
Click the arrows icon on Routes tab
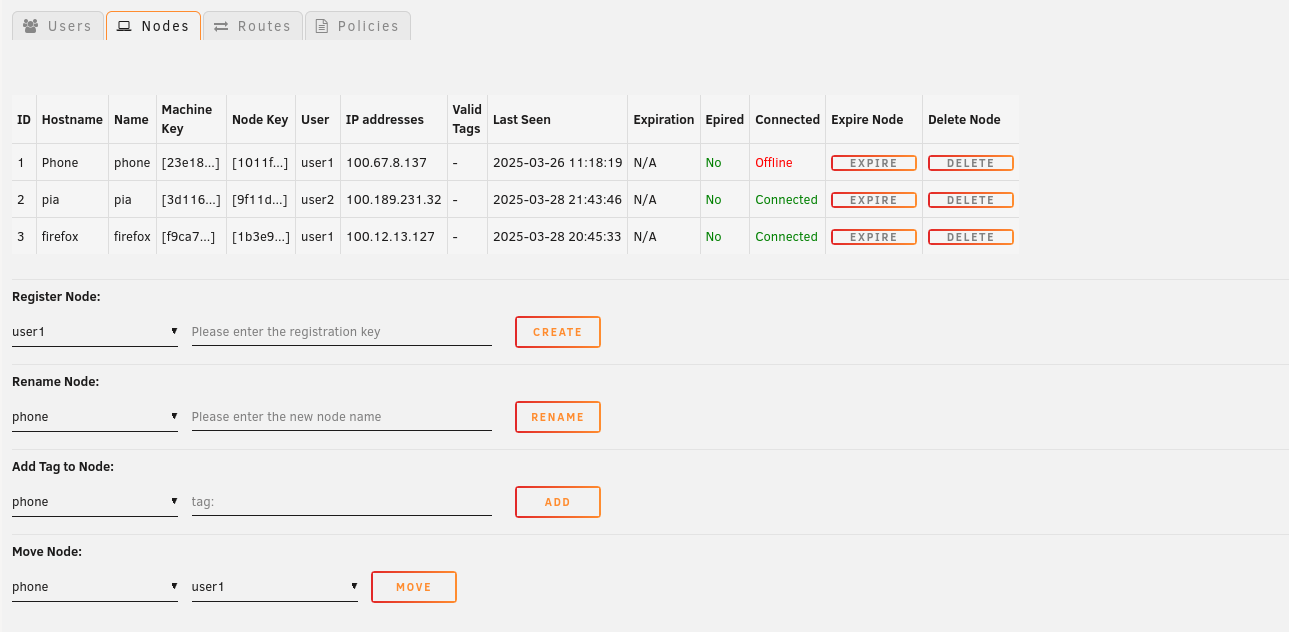coord(221,26)
